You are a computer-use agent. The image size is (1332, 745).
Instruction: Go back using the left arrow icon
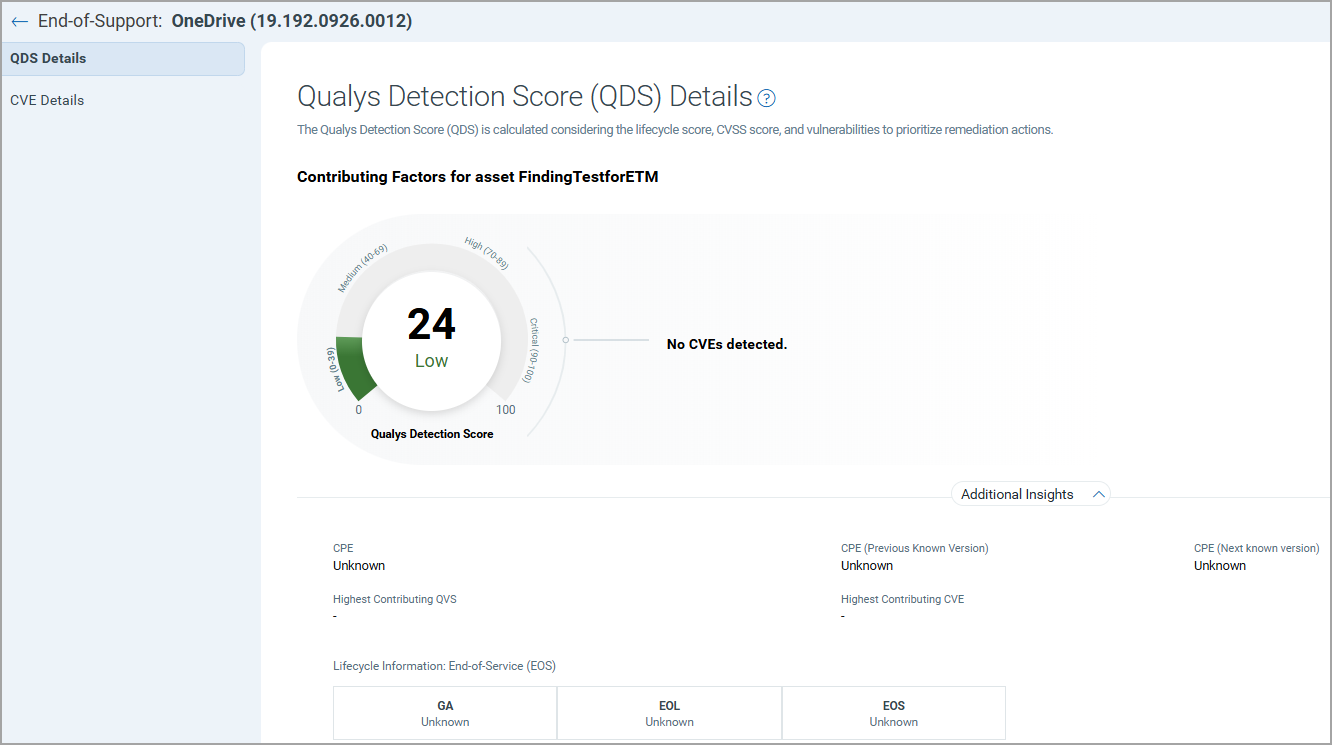point(19,21)
